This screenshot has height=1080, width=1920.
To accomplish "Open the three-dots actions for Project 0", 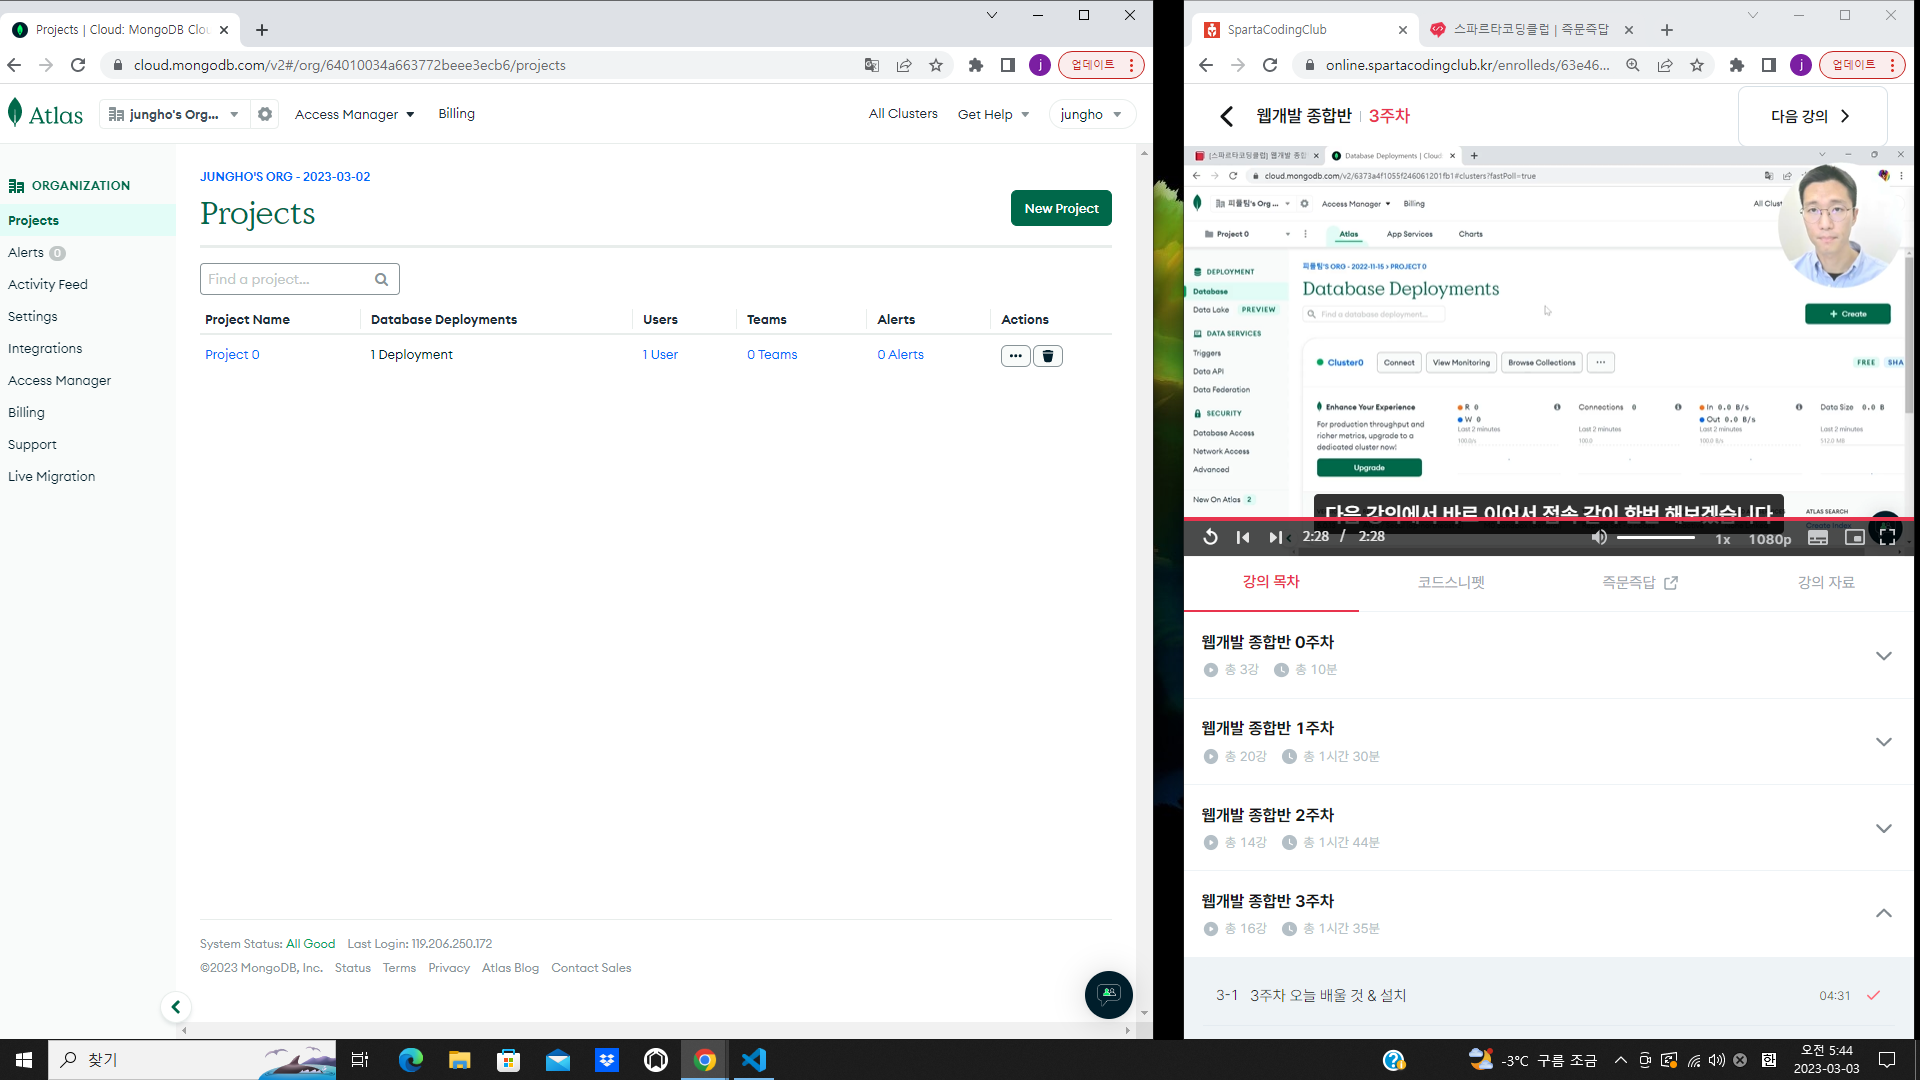I will 1015,356.
